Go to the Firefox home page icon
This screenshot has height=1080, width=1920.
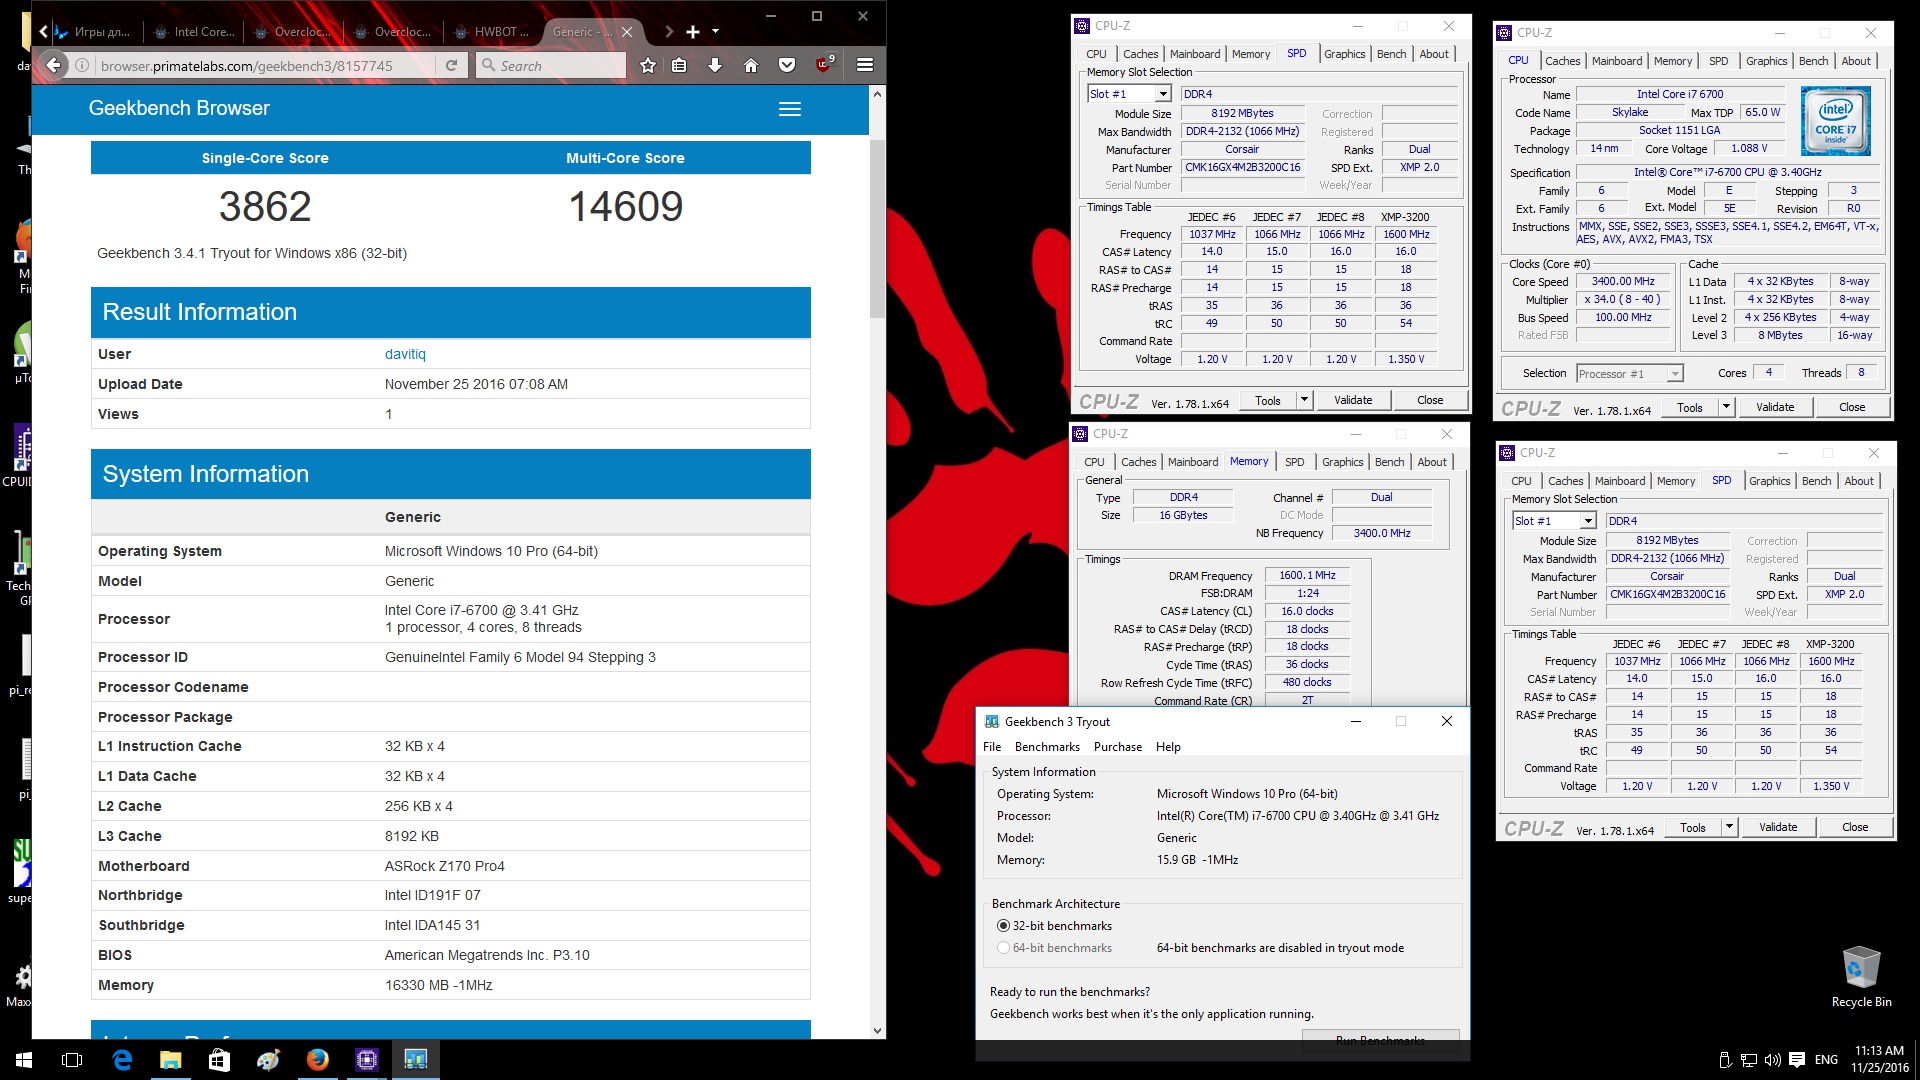tap(751, 65)
